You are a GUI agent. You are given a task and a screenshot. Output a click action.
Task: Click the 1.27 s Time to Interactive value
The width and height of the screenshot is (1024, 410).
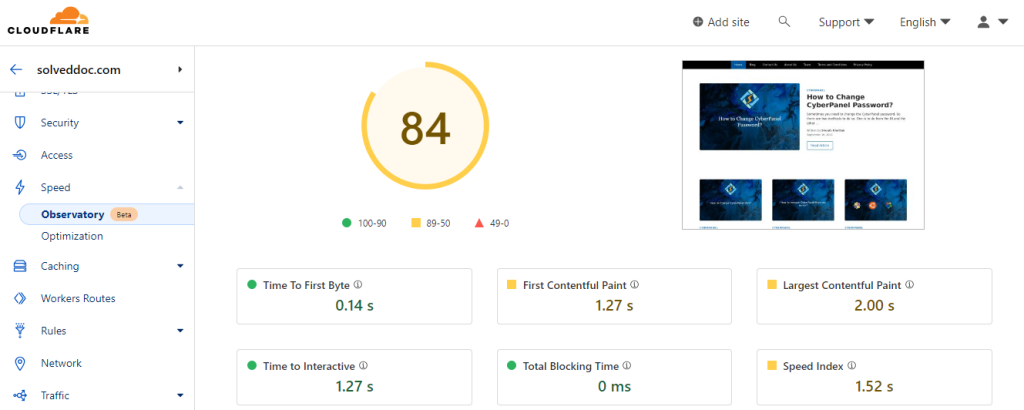point(355,386)
